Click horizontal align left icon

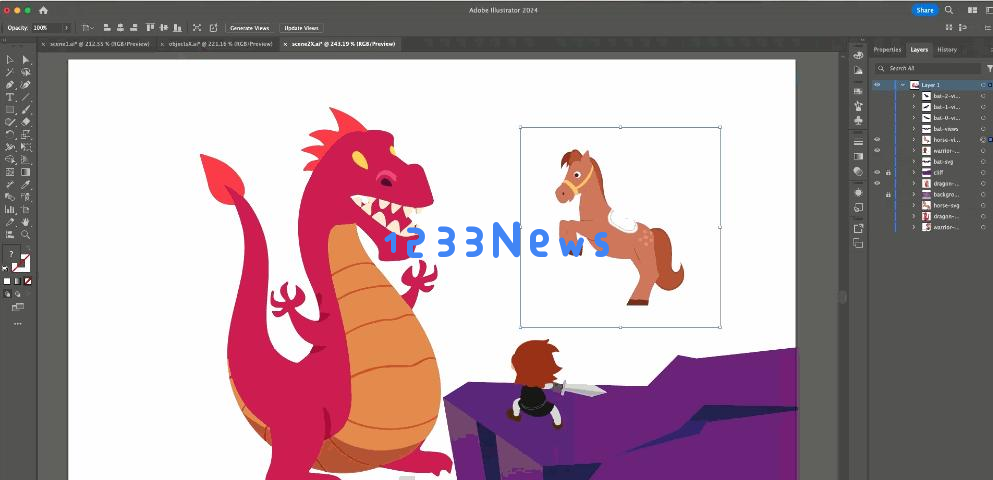point(107,28)
